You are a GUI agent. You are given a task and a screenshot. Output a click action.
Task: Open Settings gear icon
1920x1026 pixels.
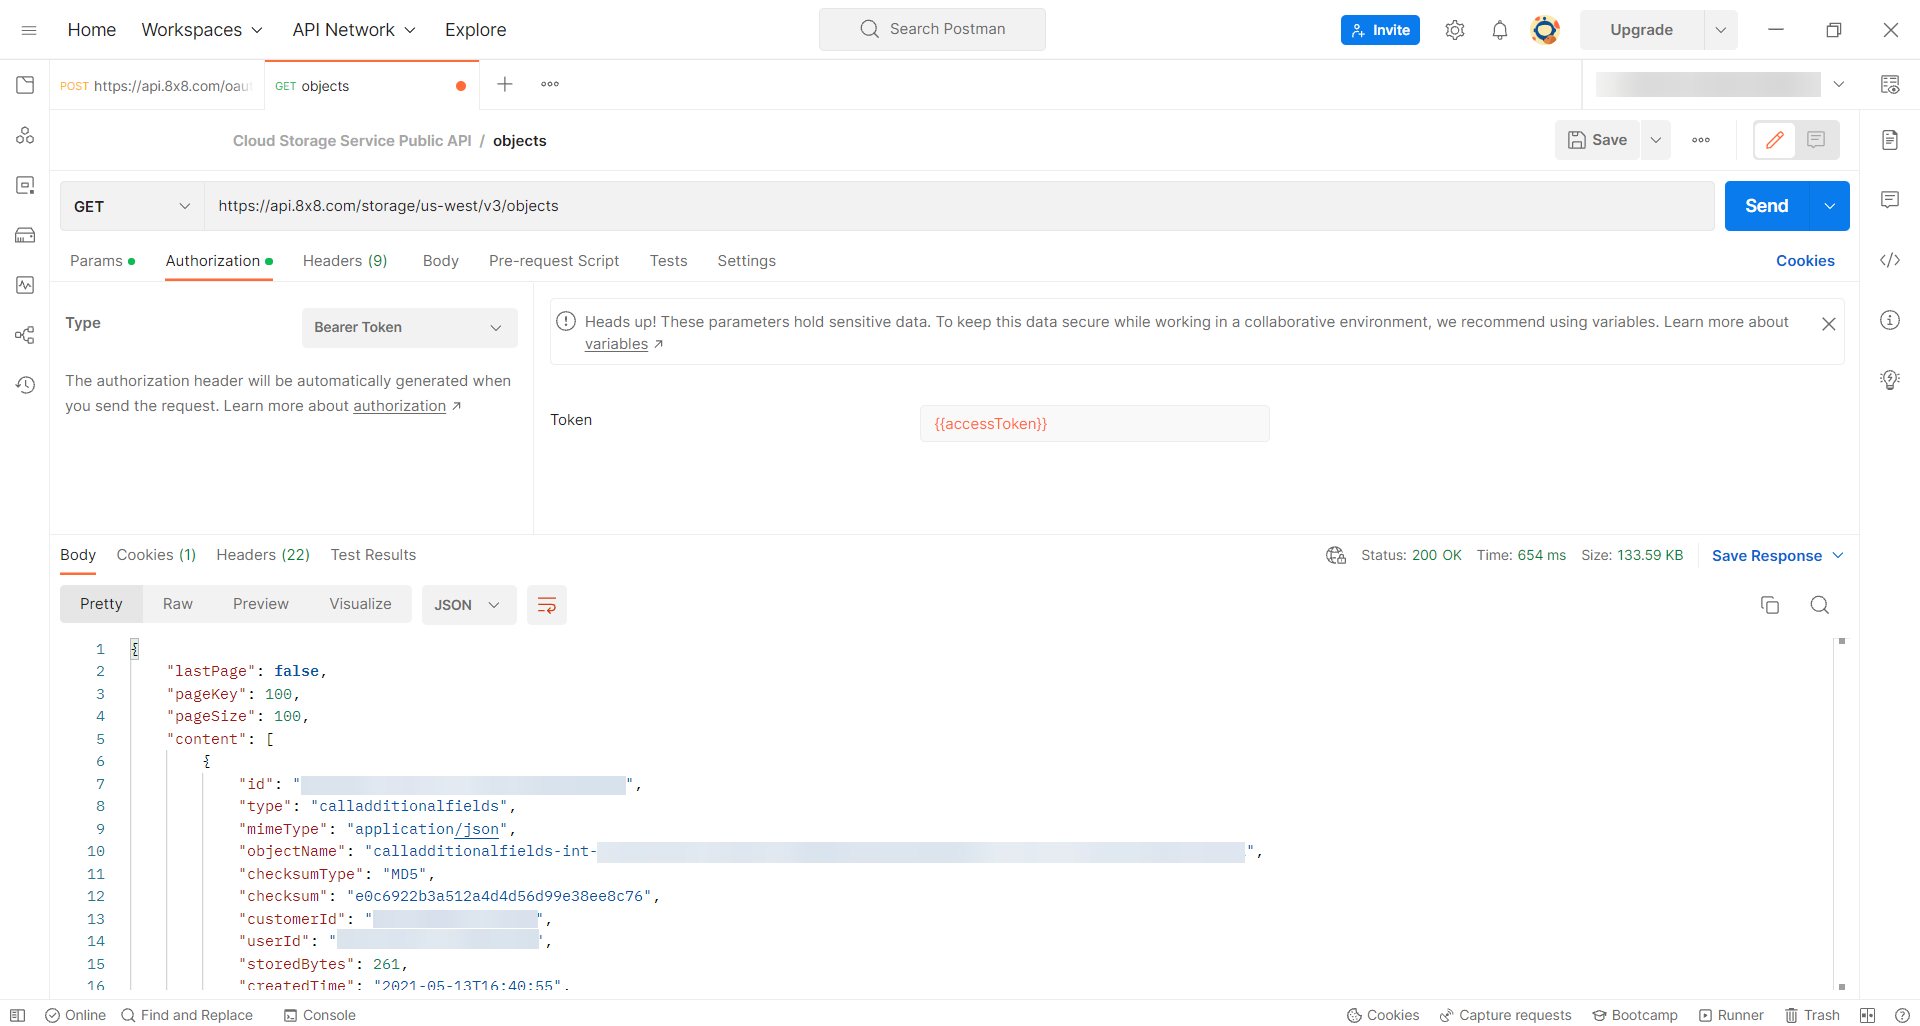click(1455, 30)
